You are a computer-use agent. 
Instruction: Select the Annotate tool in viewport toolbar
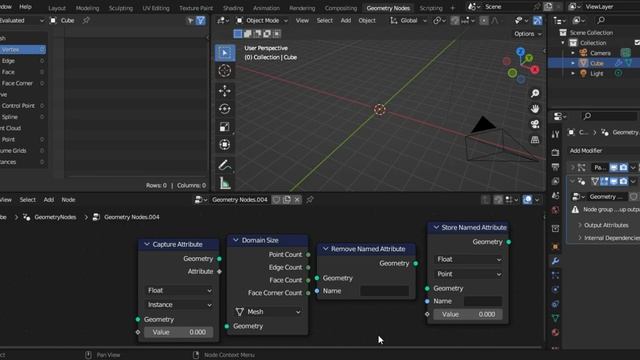coord(224,165)
